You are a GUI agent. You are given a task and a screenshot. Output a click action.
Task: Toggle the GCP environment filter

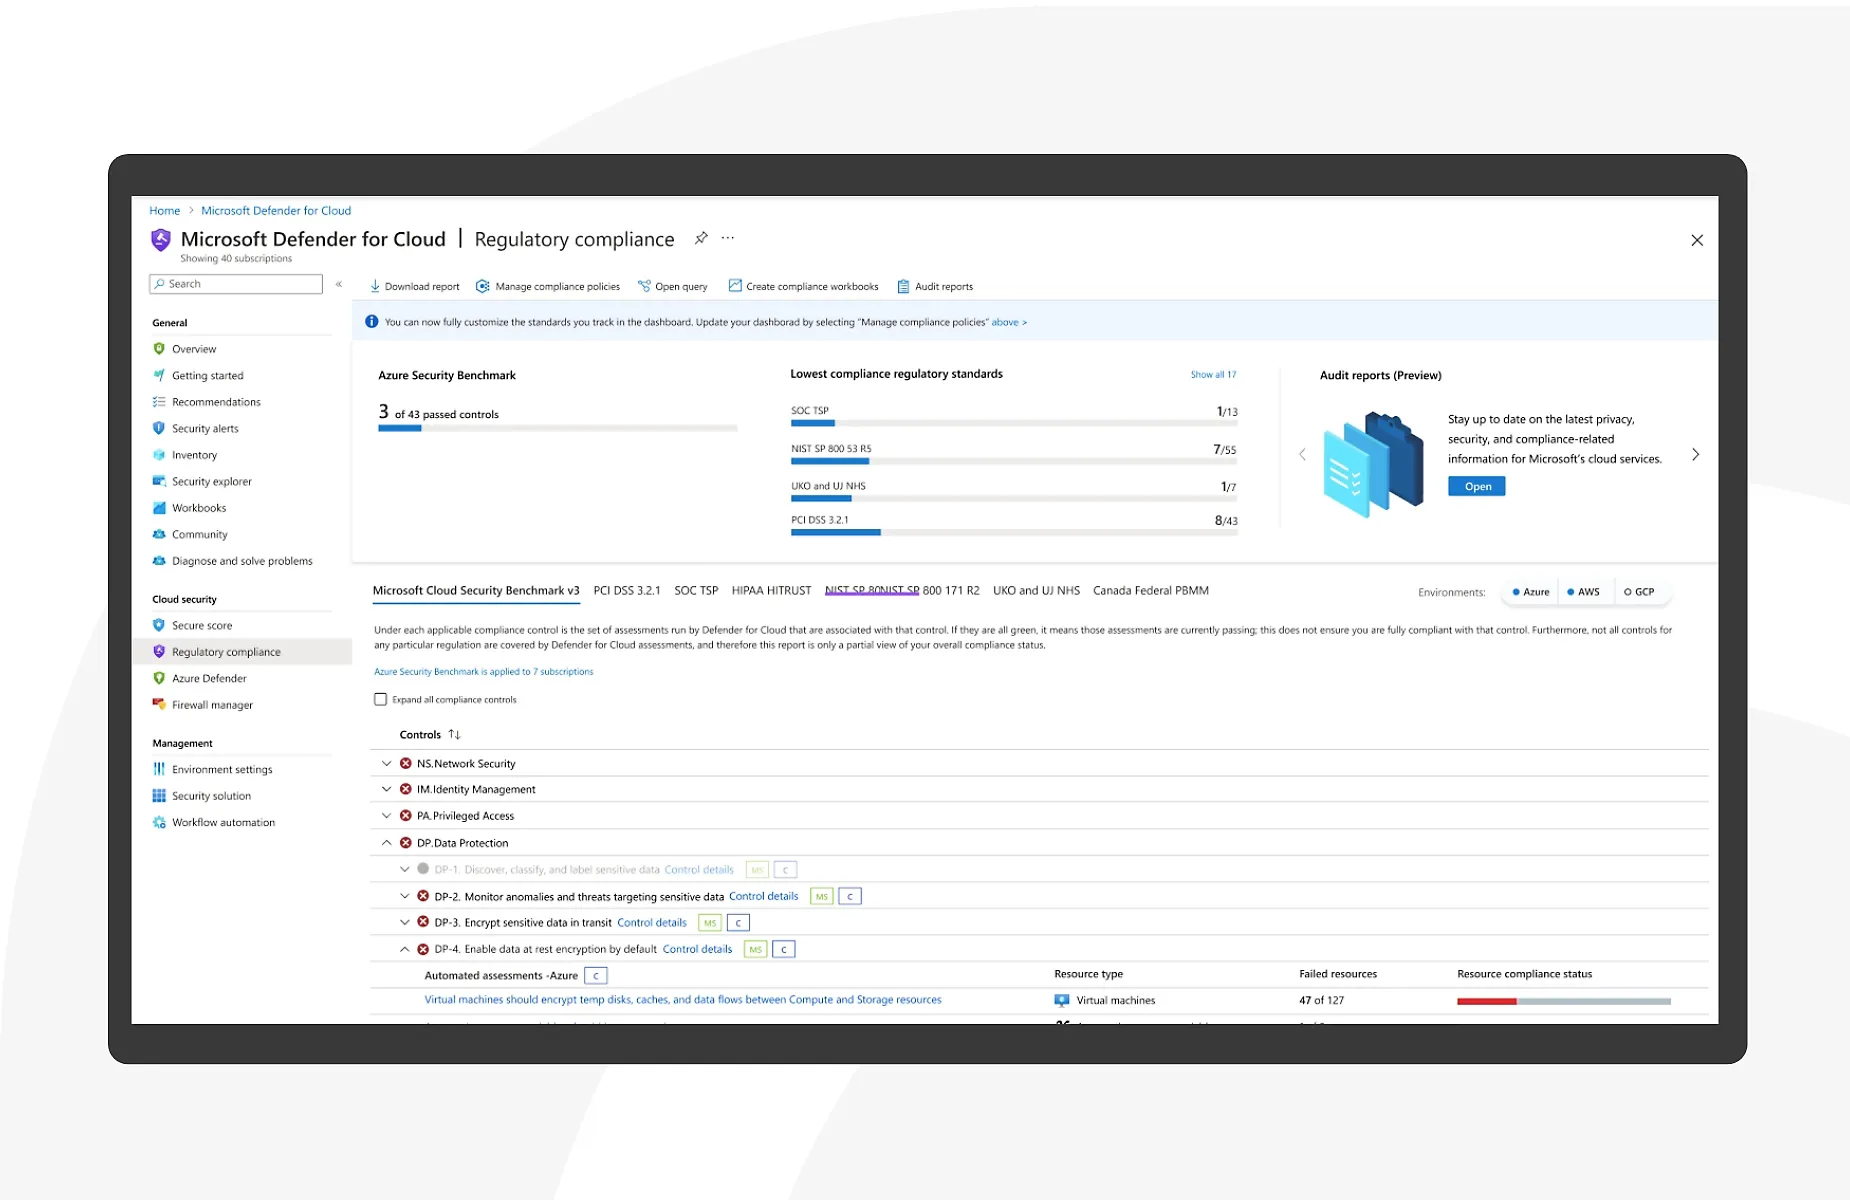click(1639, 592)
